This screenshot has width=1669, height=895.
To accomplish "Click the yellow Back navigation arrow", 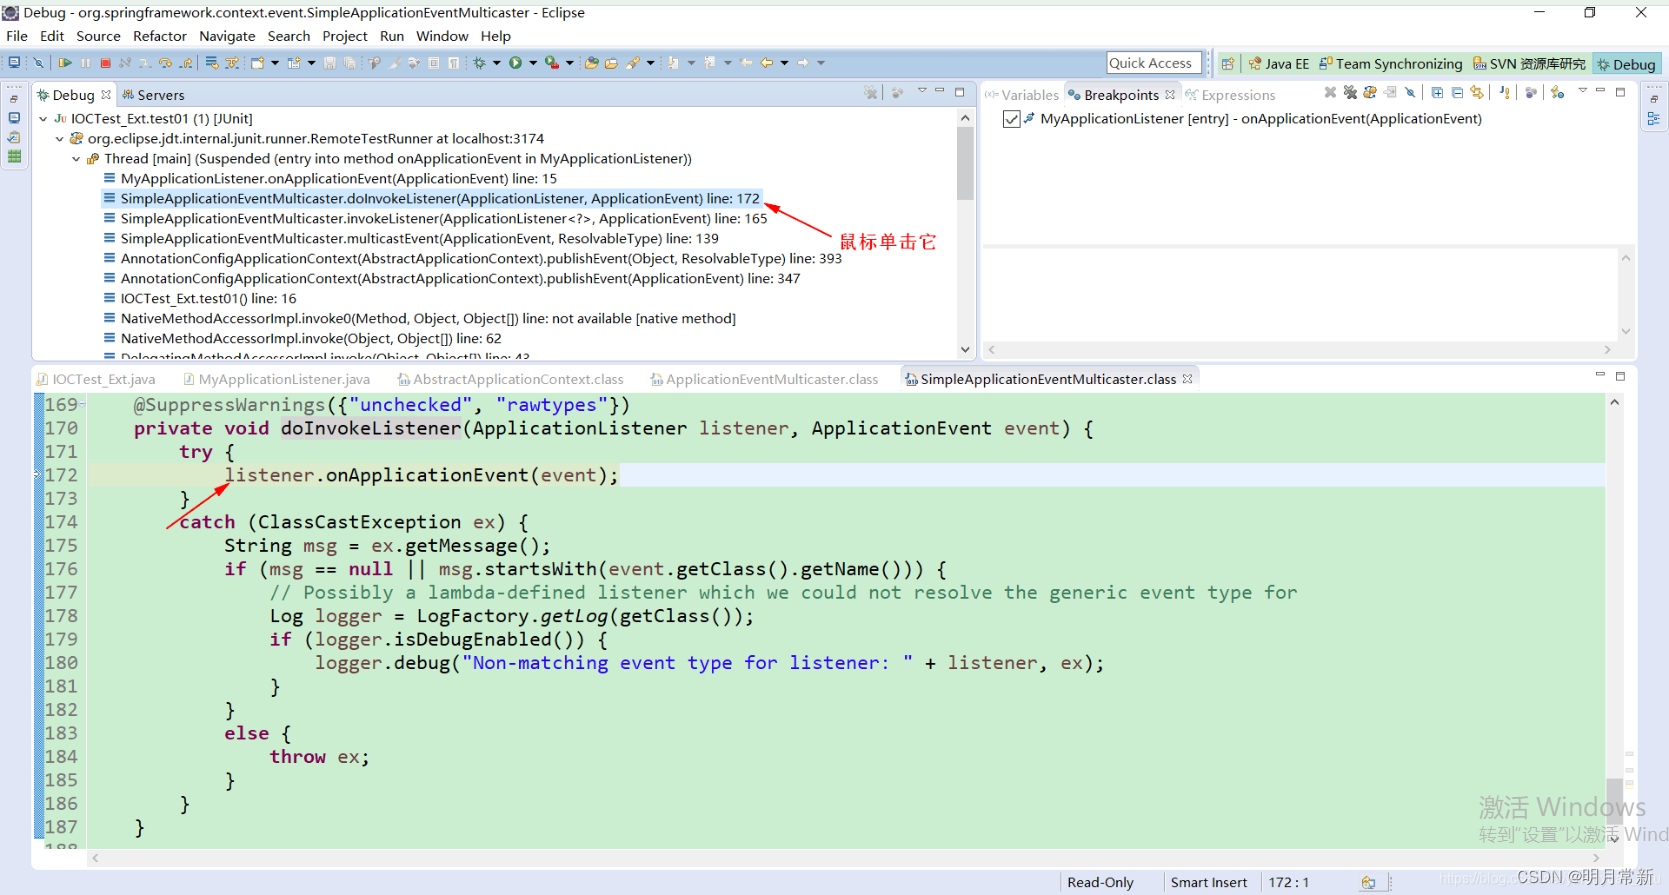I will [766, 63].
